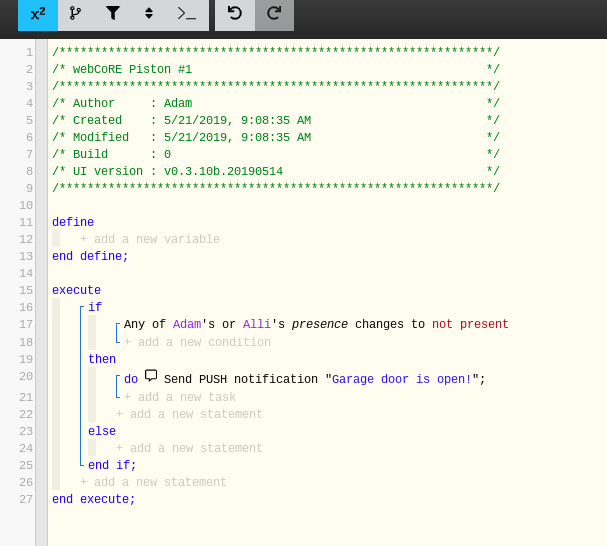The width and height of the screenshot is (607, 546).
Task: Toggle the x² variables view button
Action: [x=38, y=14]
